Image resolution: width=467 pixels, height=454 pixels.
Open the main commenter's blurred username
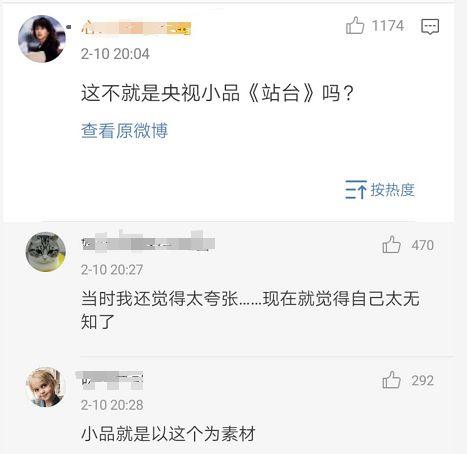pos(136,28)
